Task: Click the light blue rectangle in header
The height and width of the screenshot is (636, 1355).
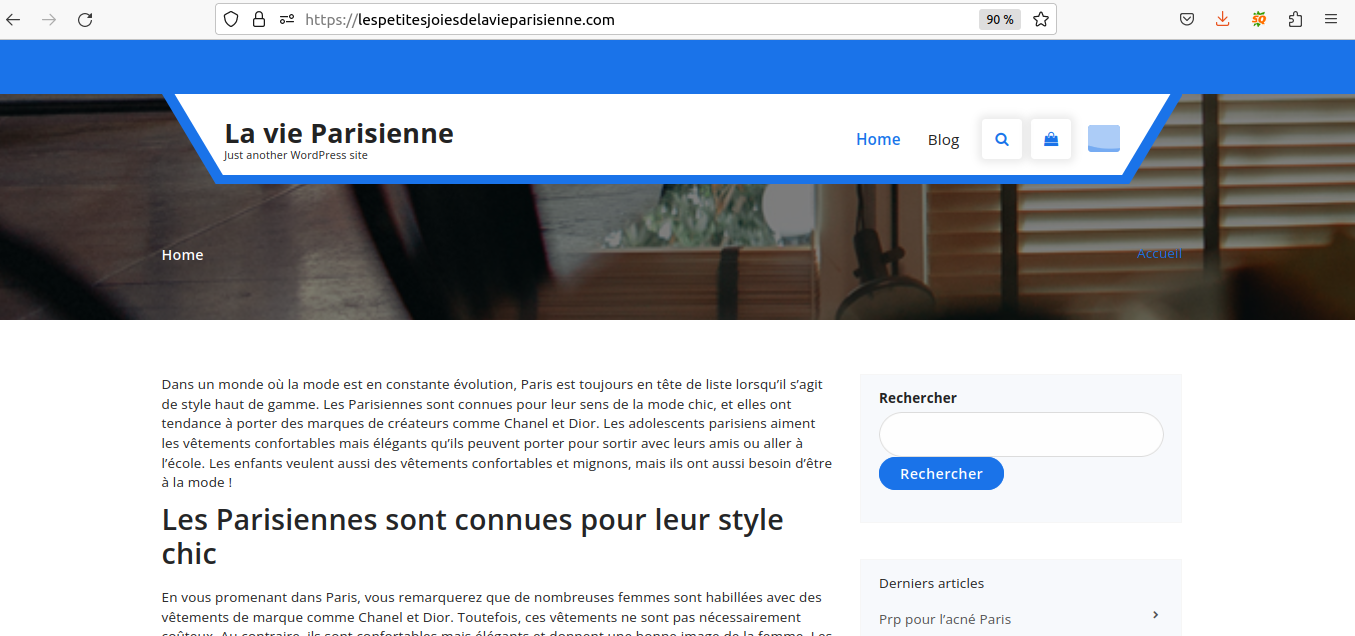Action: click(1104, 139)
